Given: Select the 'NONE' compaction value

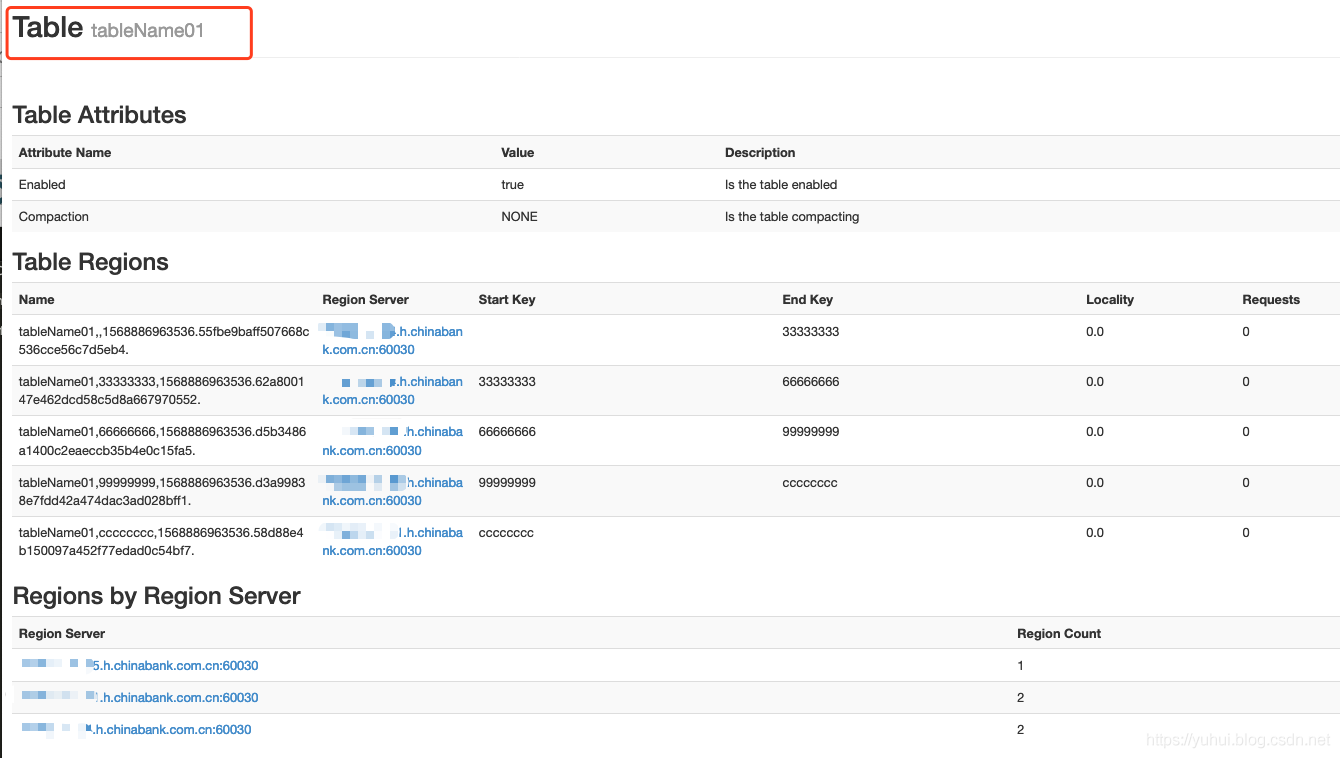Looking at the screenshot, I should tap(519, 217).
